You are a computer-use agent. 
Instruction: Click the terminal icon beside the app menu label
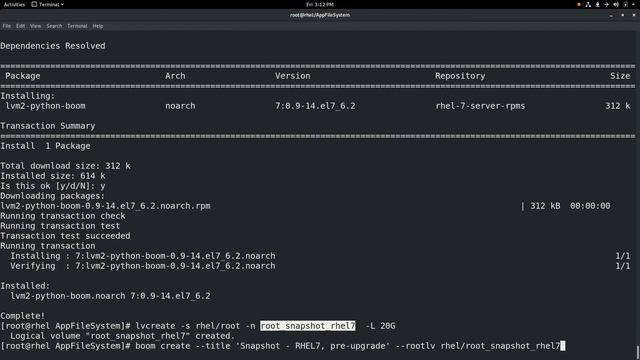coord(34,4)
